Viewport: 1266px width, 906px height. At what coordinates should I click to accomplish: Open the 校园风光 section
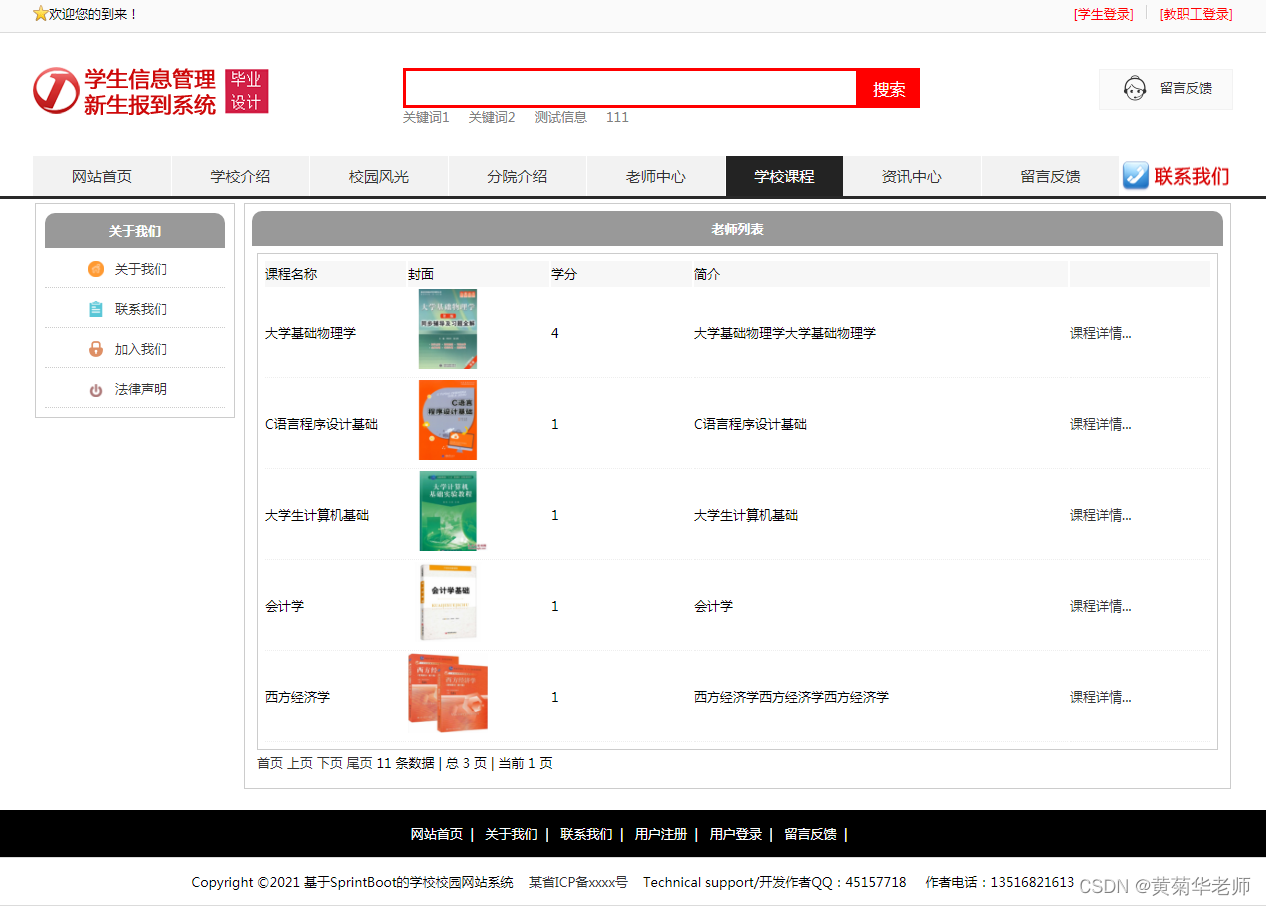379,176
